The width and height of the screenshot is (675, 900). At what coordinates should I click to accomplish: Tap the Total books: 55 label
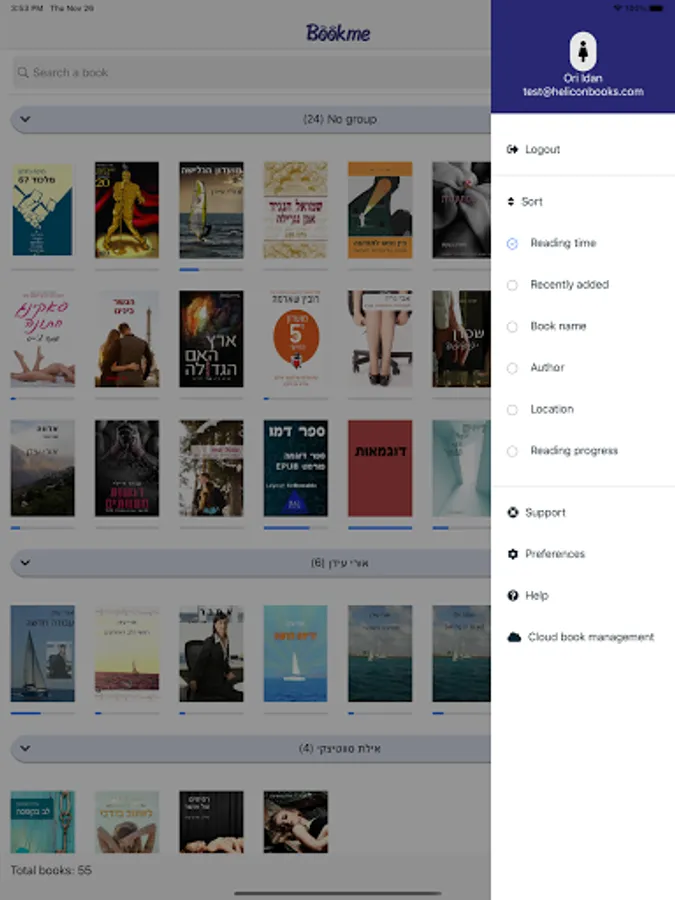[51, 870]
